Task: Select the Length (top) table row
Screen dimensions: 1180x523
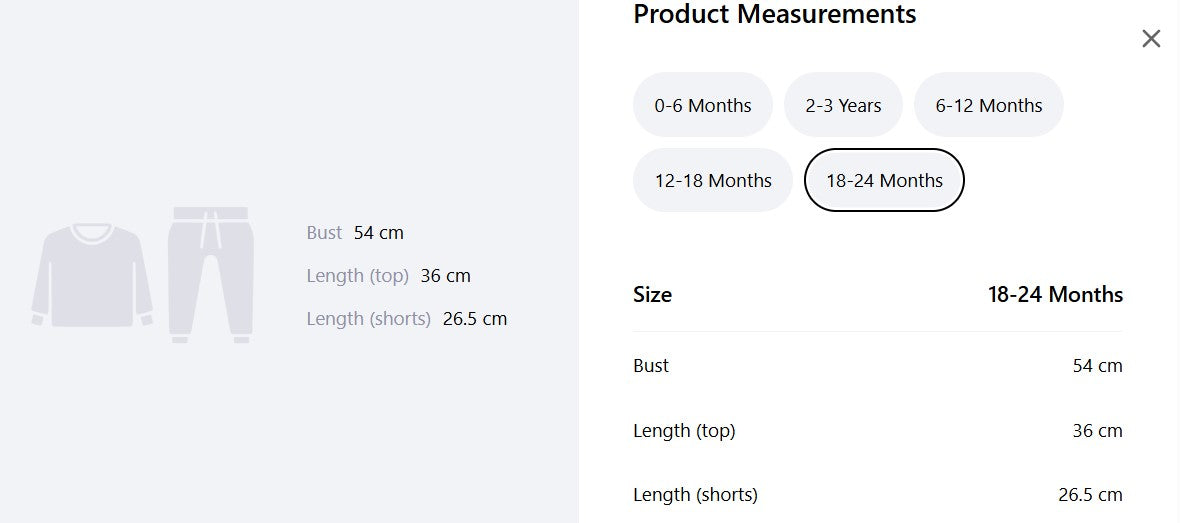Action: [877, 430]
